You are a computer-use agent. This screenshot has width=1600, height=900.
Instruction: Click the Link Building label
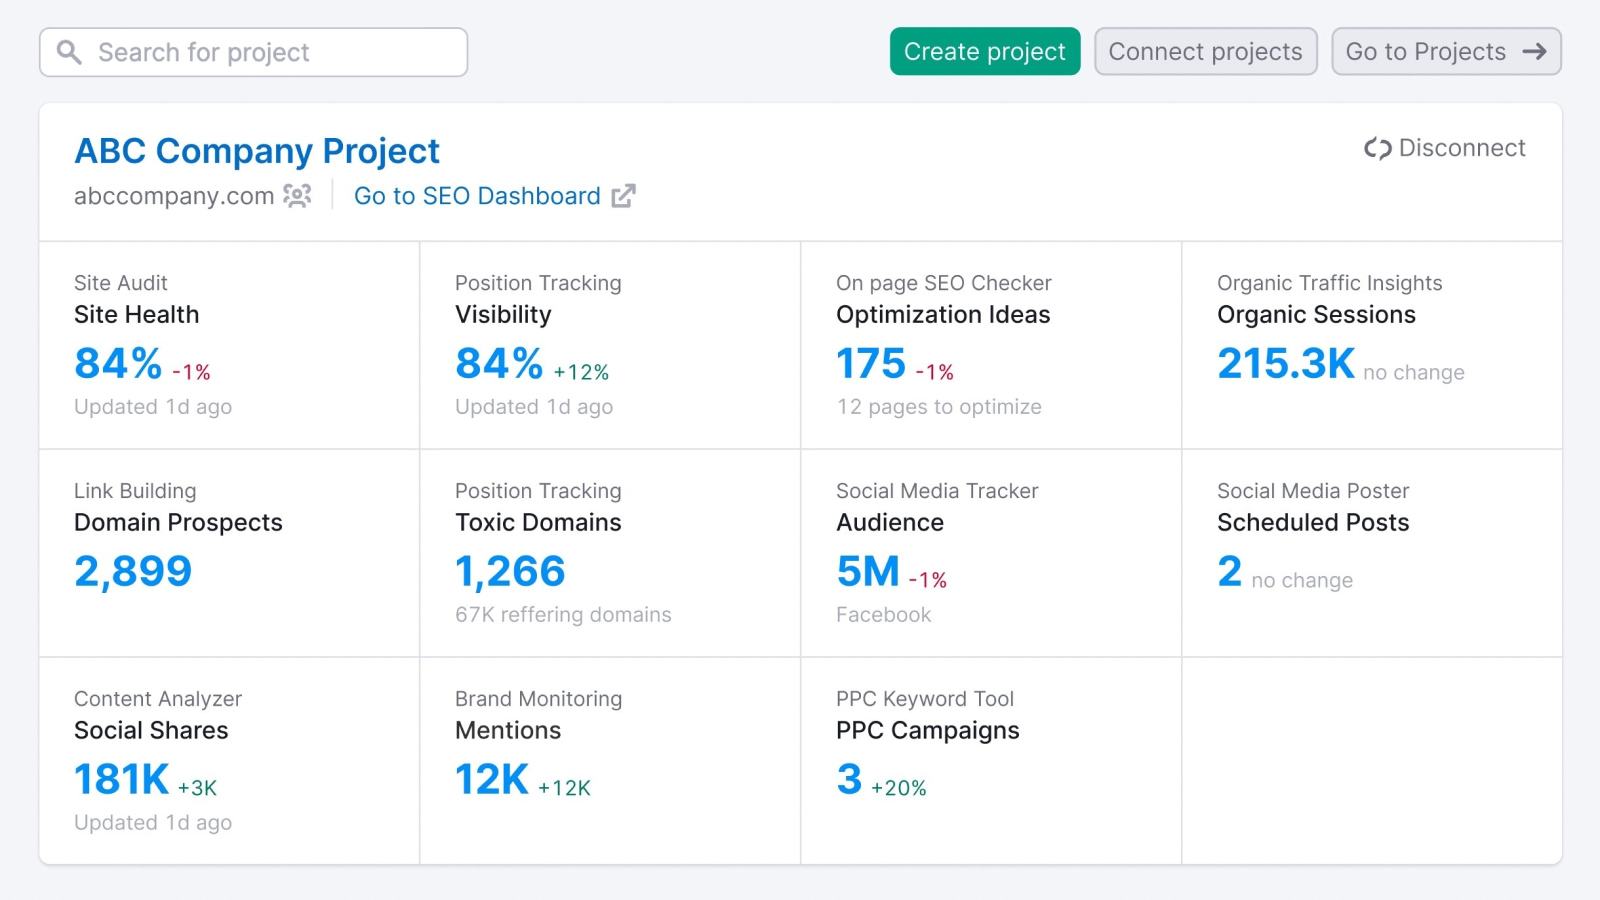[x=135, y=491]
